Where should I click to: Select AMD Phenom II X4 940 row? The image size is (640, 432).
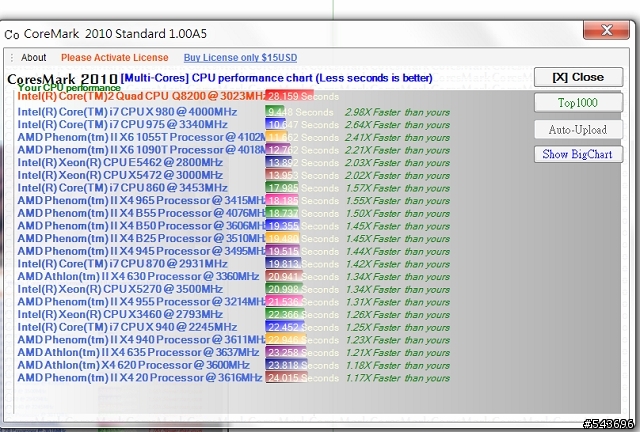(x=141, y=340)
